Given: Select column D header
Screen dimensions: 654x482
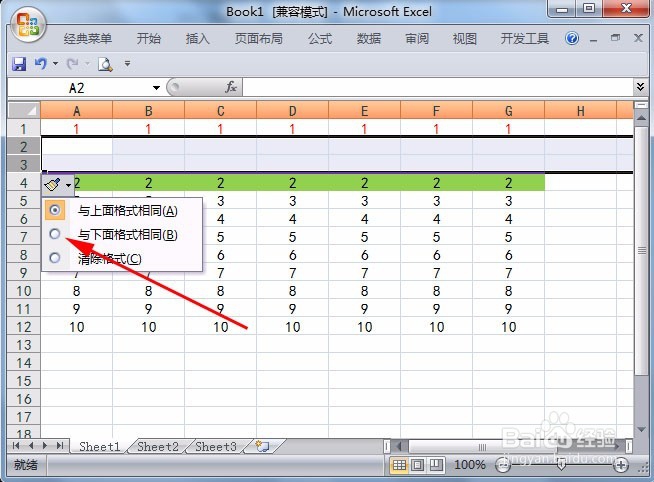Looking at the screenshot, I should point(292,110).
